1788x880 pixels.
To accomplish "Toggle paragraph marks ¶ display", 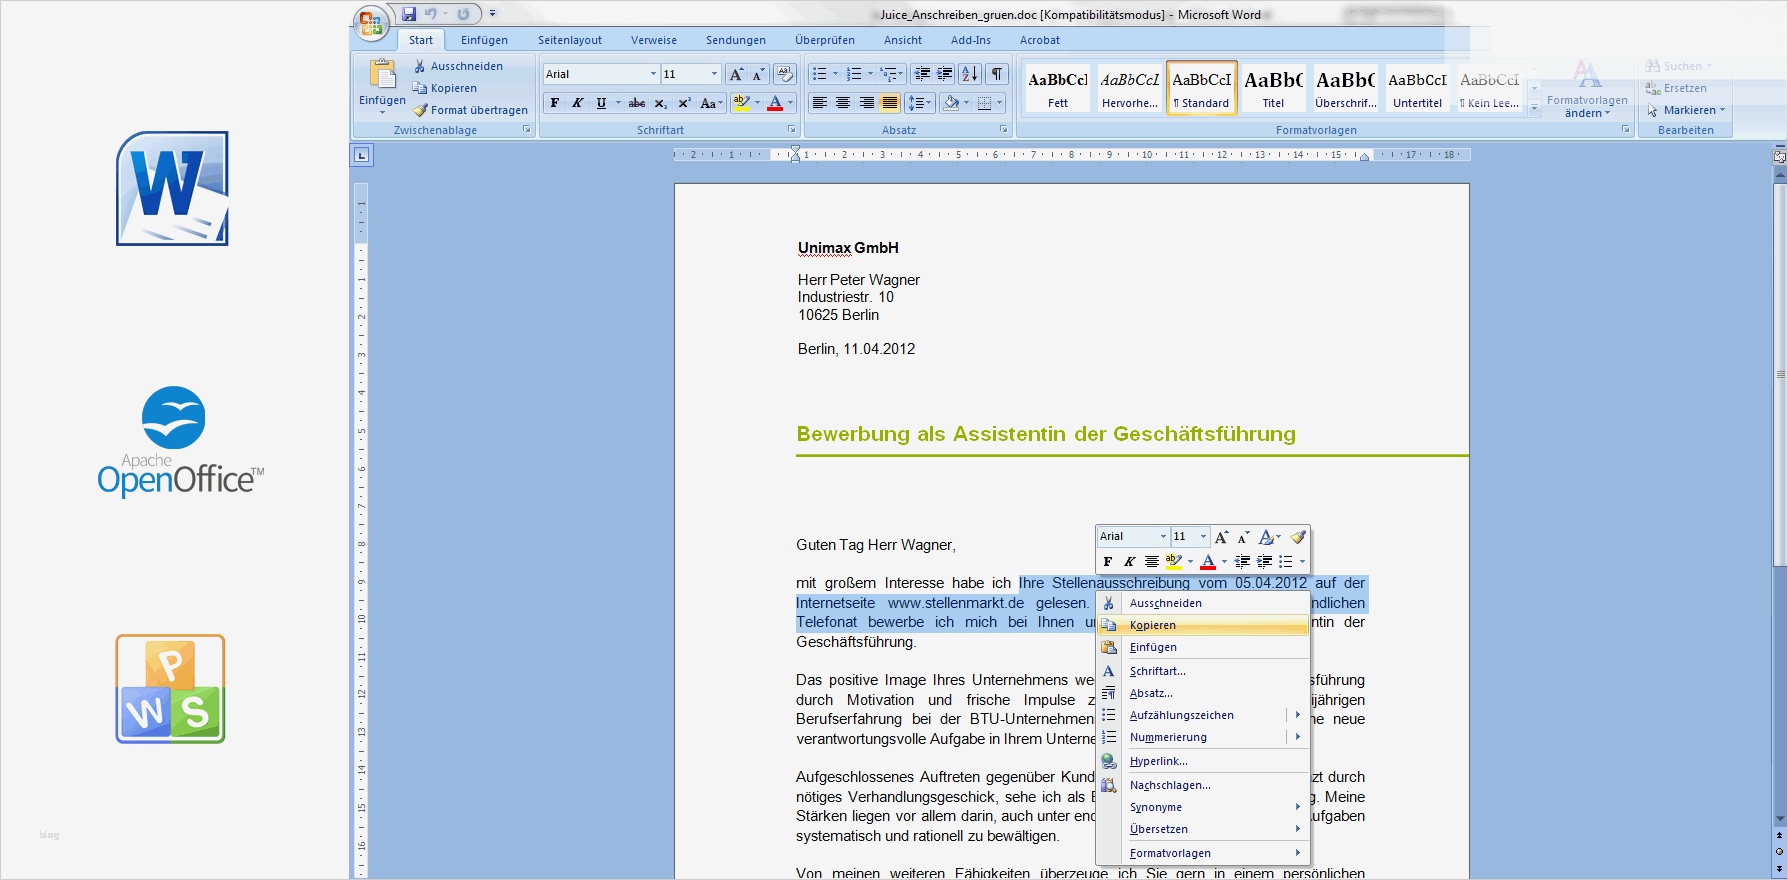I will coord(997,74).
